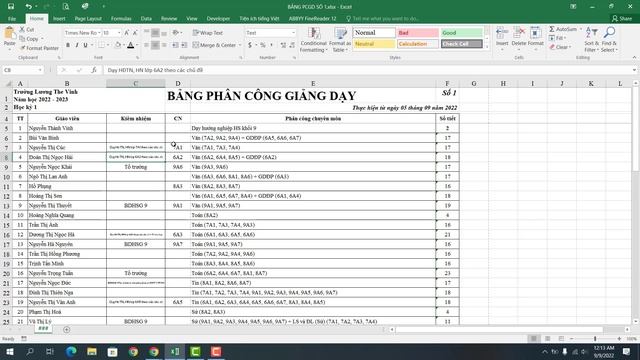Toggle middle vertical alignment

[x=155, y=33]
